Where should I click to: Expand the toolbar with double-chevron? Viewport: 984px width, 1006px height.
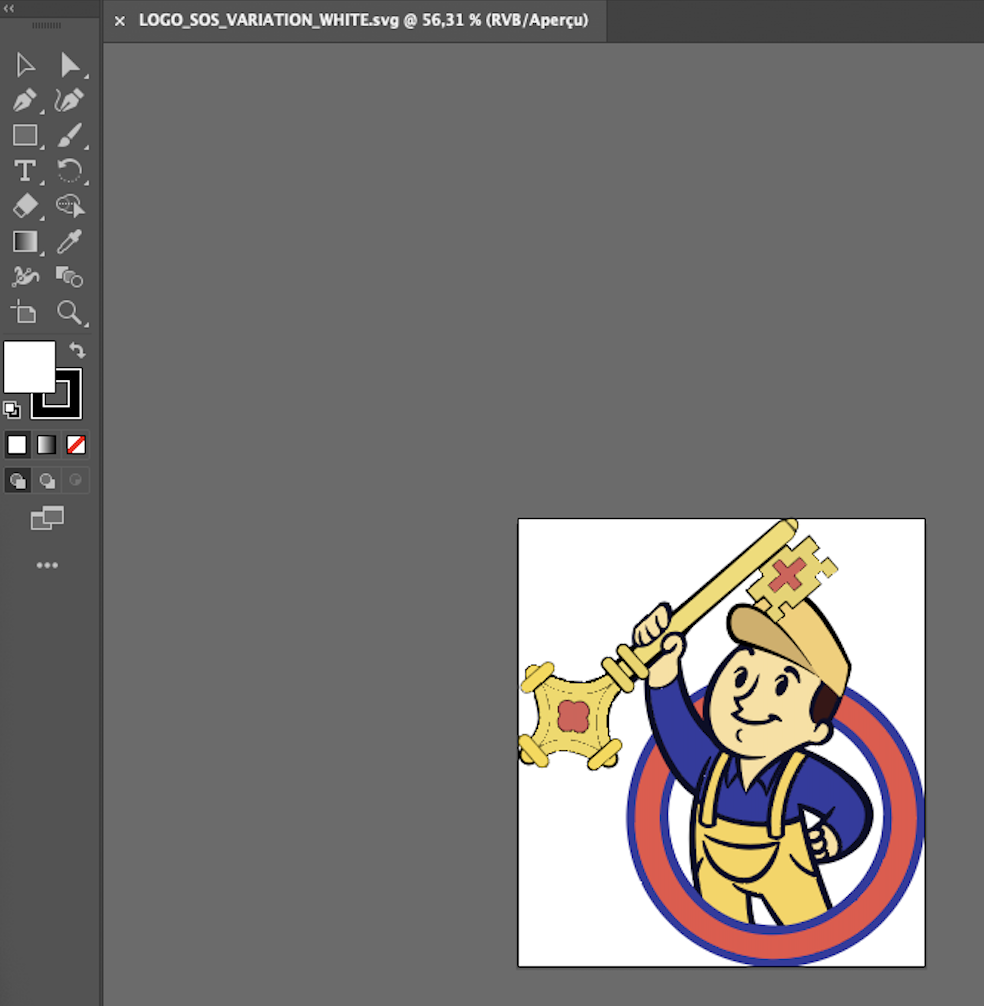point(10,7)
